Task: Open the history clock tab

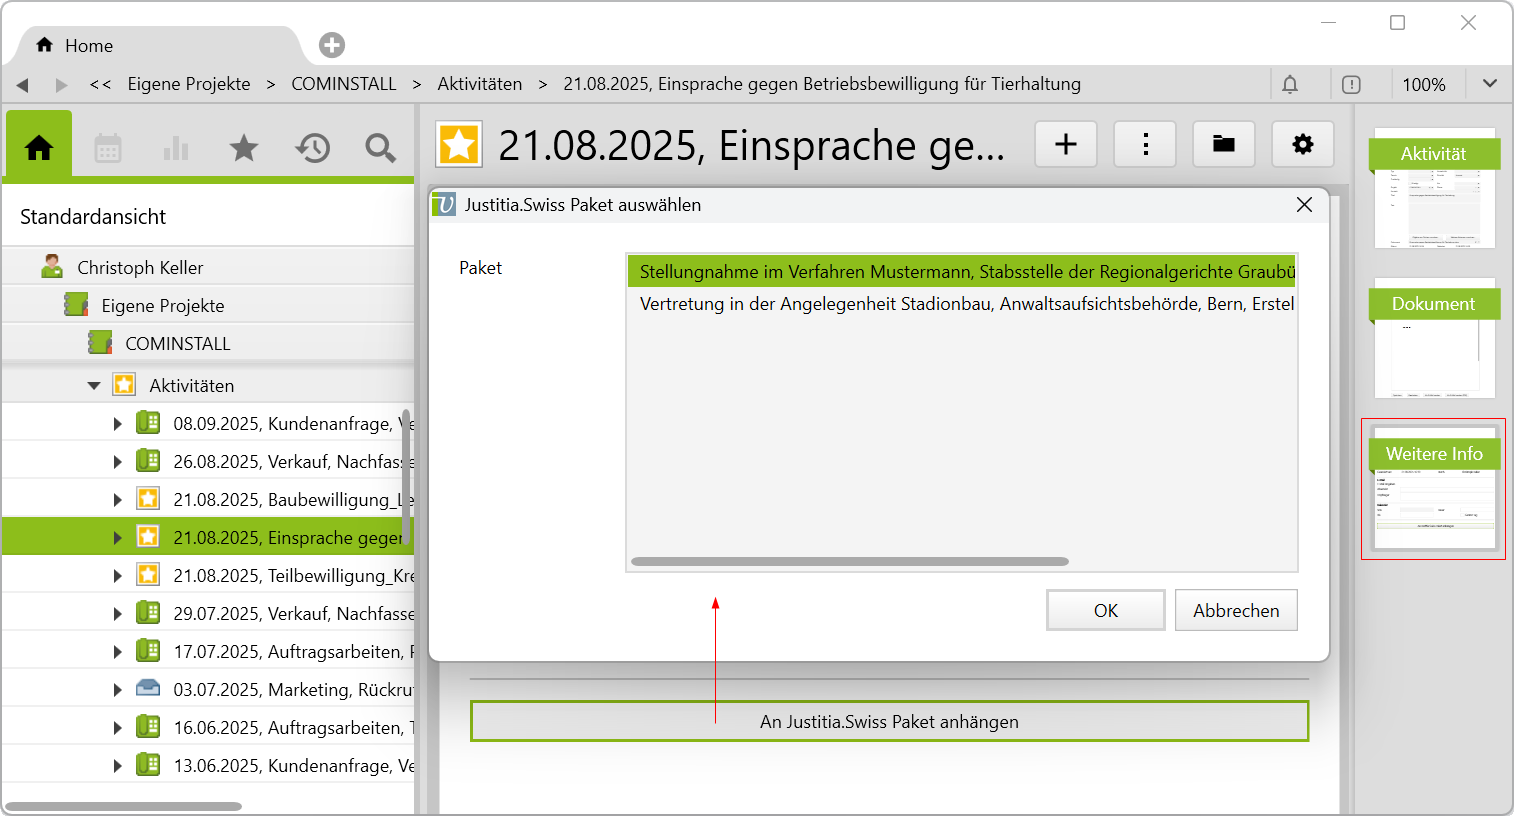Action: pos(312,148)
